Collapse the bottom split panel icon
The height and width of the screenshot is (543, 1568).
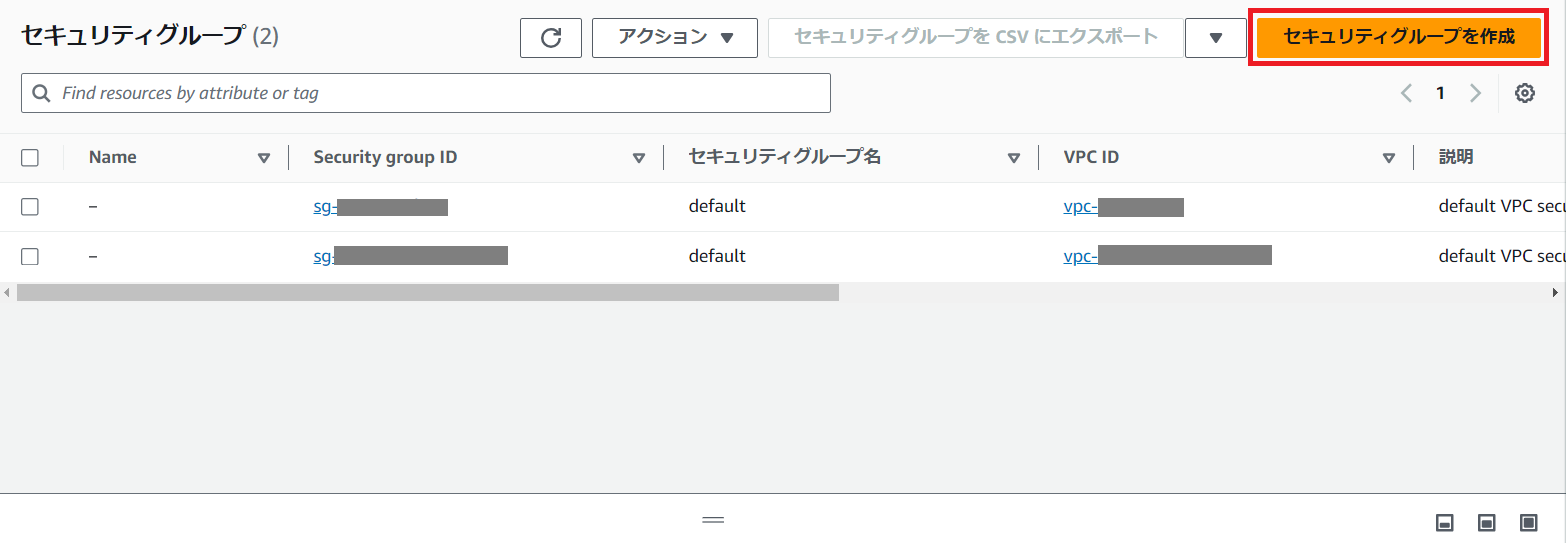(x=1444, y=522)
